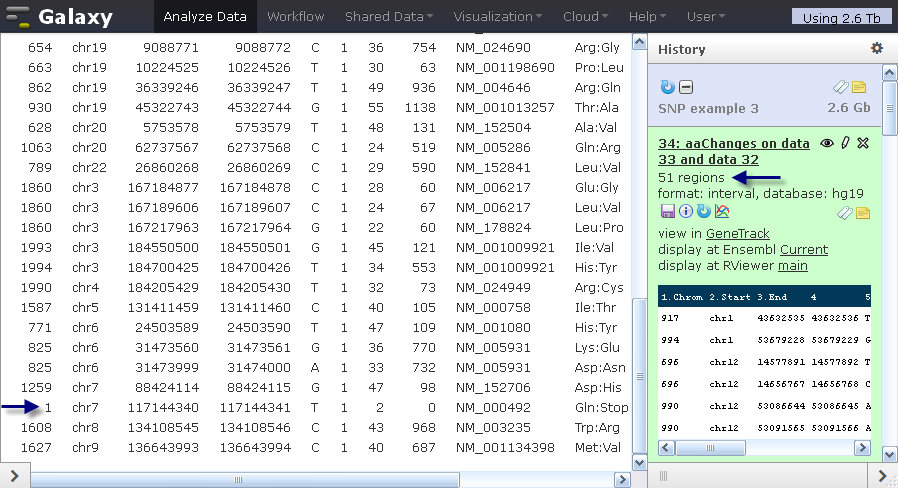Viewport: 898px width, 488px height.
Task: Select the Analyze Data tab
Action: 205,17
